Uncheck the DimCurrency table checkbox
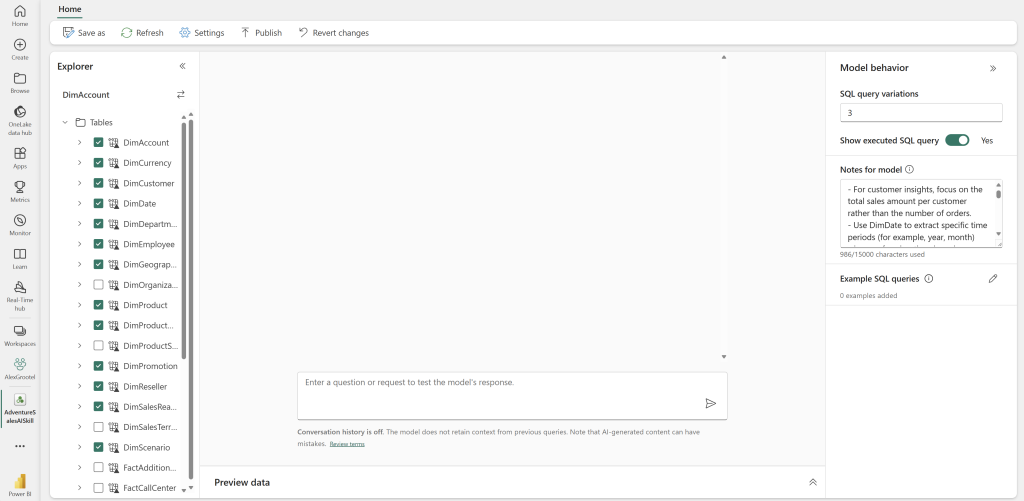The width and height of the screenshot is (1024, 501). [x=98, y=163]
